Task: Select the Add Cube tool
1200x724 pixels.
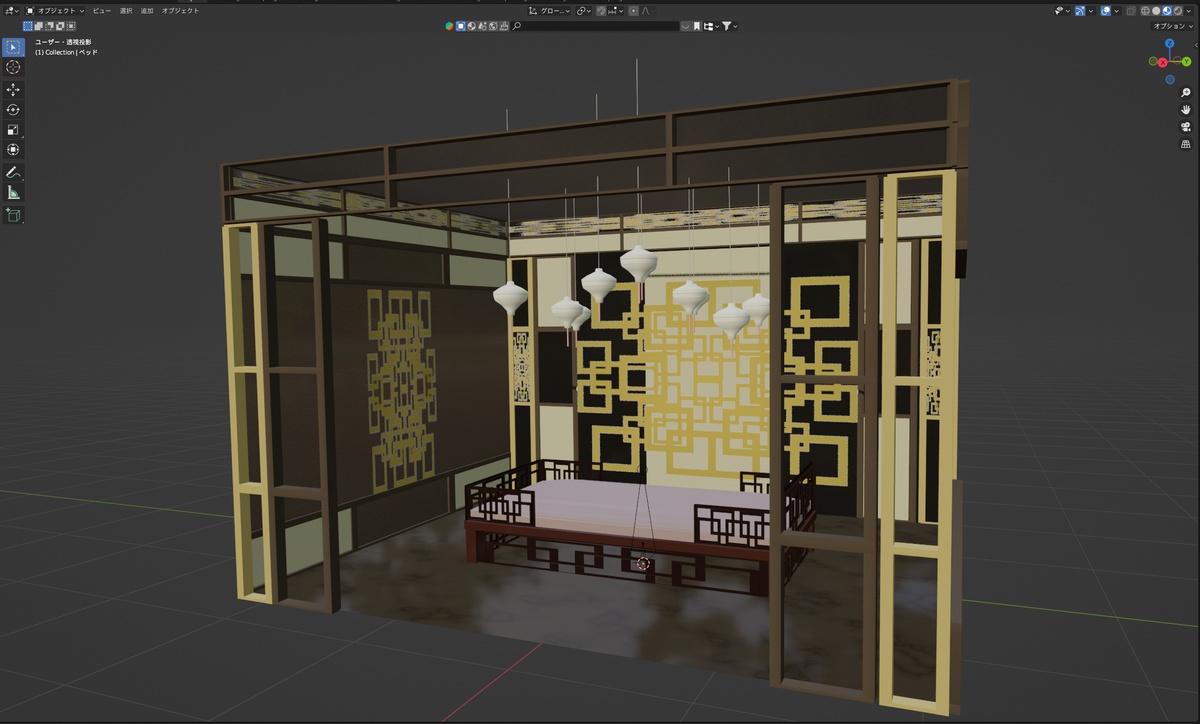Action: pyautogui.click(x=13, y=215)
